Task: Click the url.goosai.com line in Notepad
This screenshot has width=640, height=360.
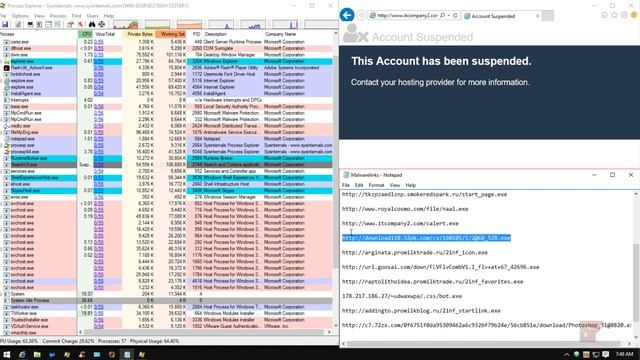Action: click(440, 267)
